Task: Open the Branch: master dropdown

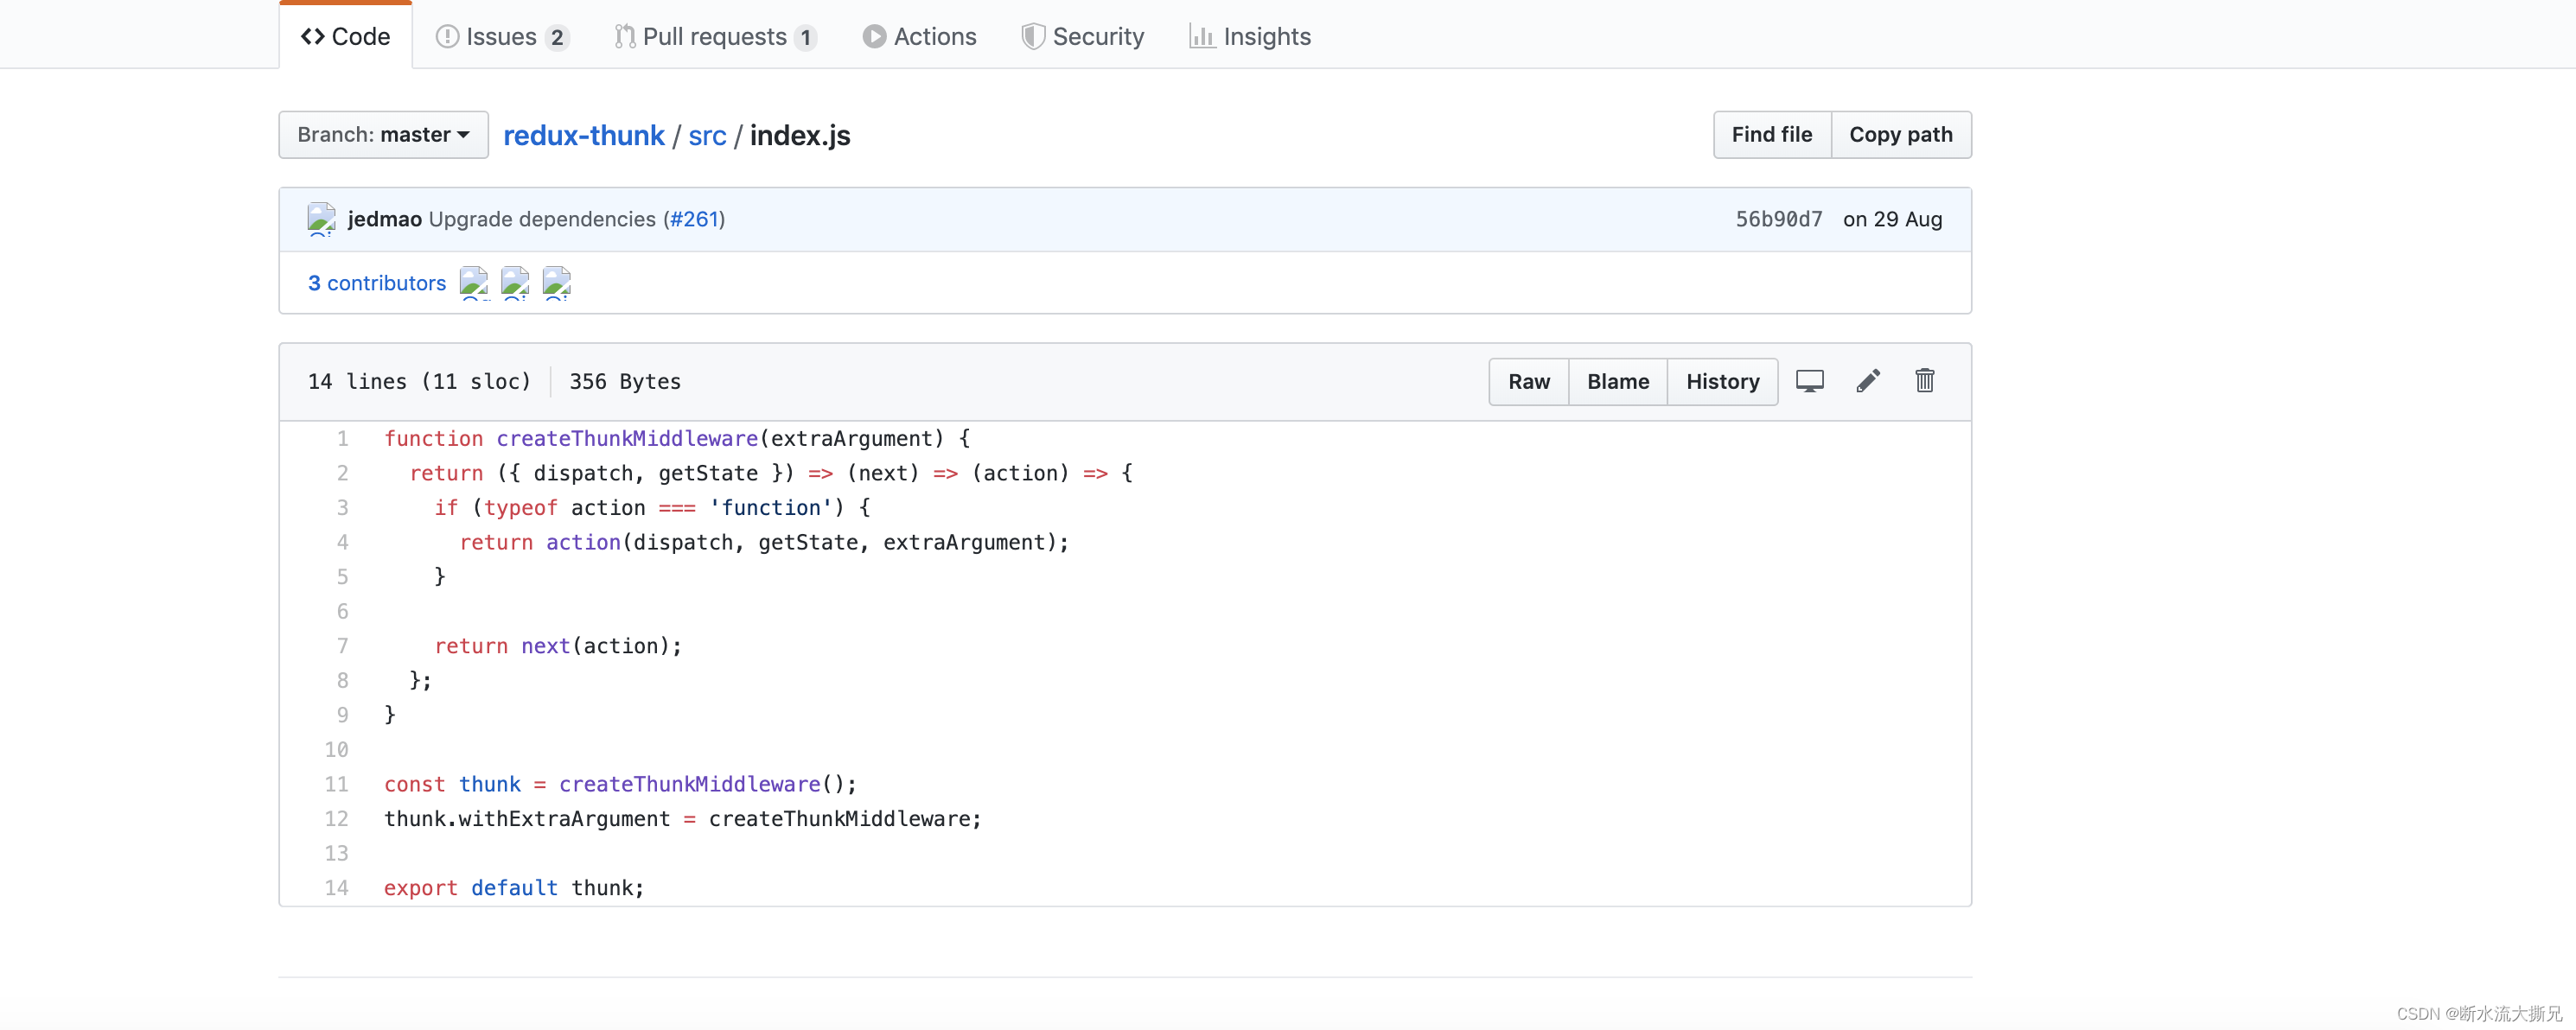Action: pyautogui.click(x=383, y=134)
